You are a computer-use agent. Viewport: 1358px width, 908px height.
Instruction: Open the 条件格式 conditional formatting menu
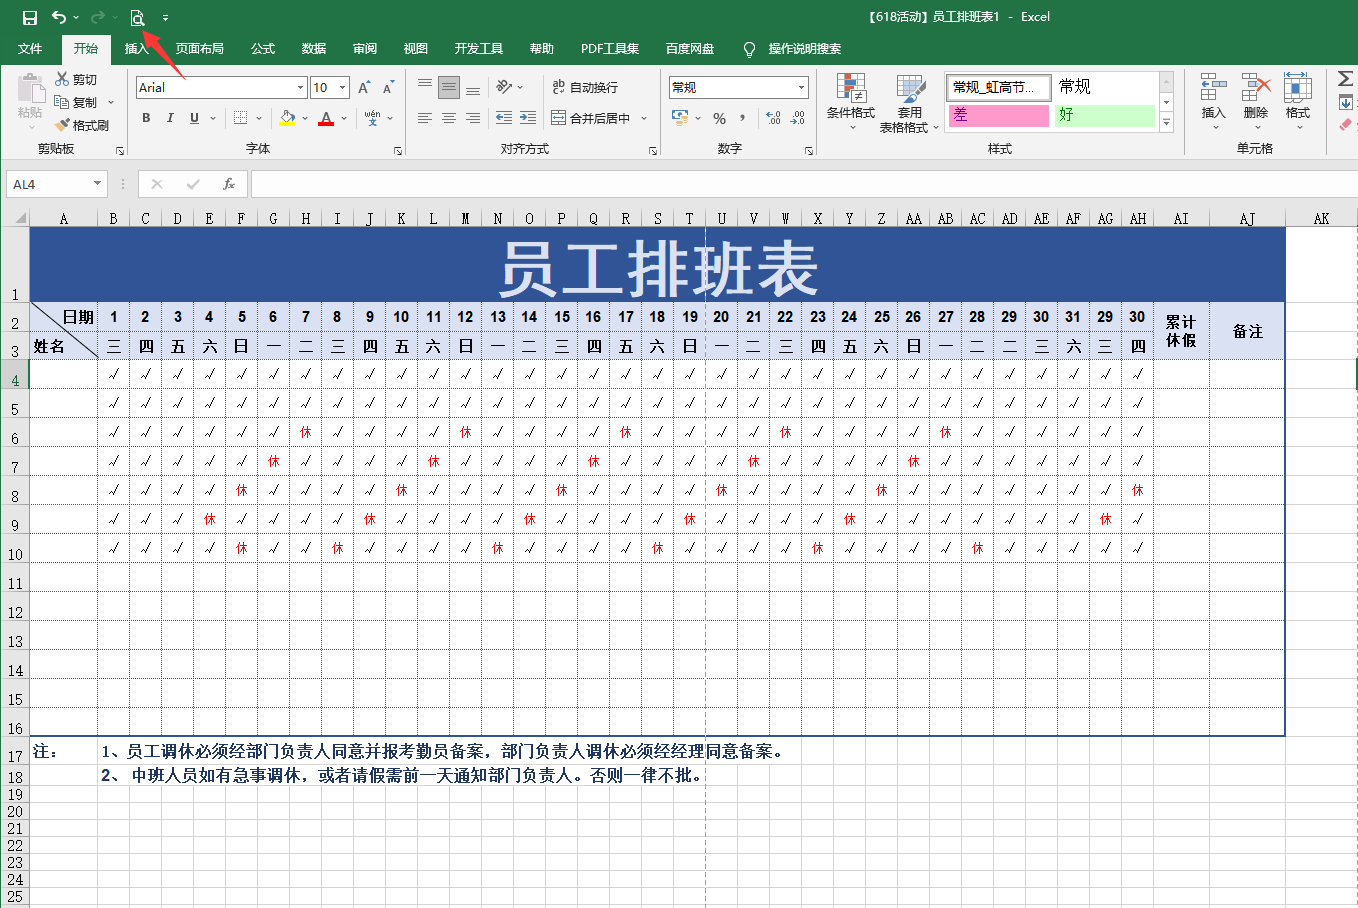point(851,102)
